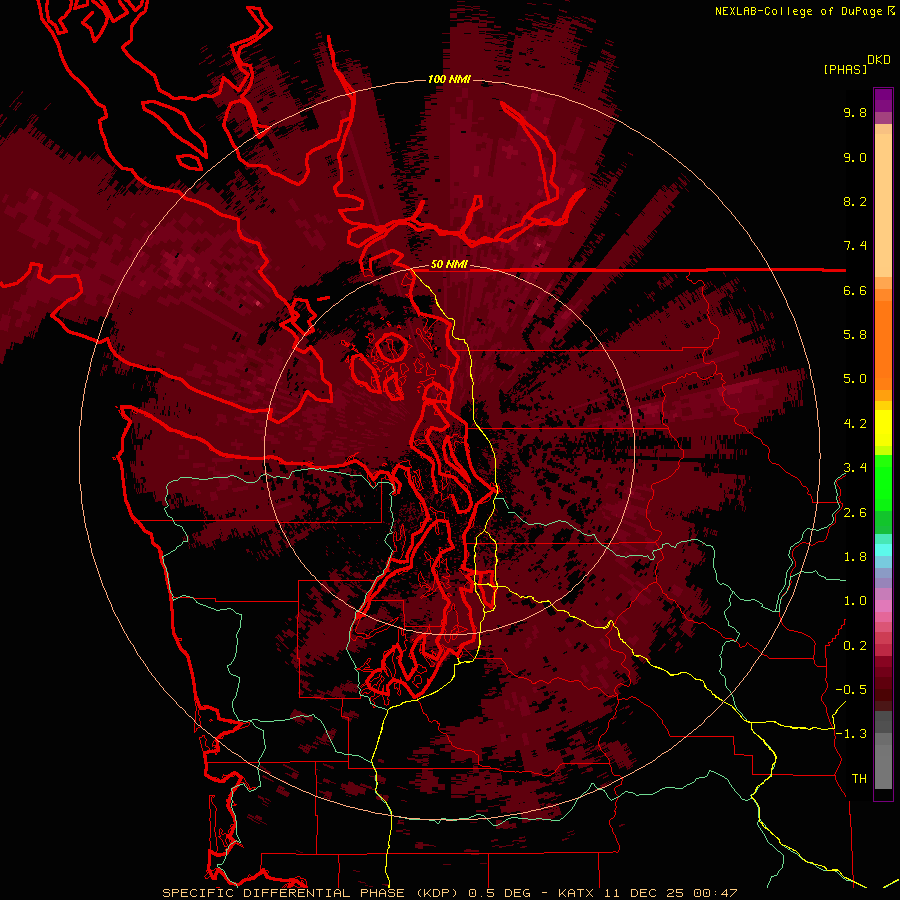The height and width of the screenshot is (900, 900).
Task: Click the cyan band of the color bar
Action: pyautogui.click(x=883, y=550)
